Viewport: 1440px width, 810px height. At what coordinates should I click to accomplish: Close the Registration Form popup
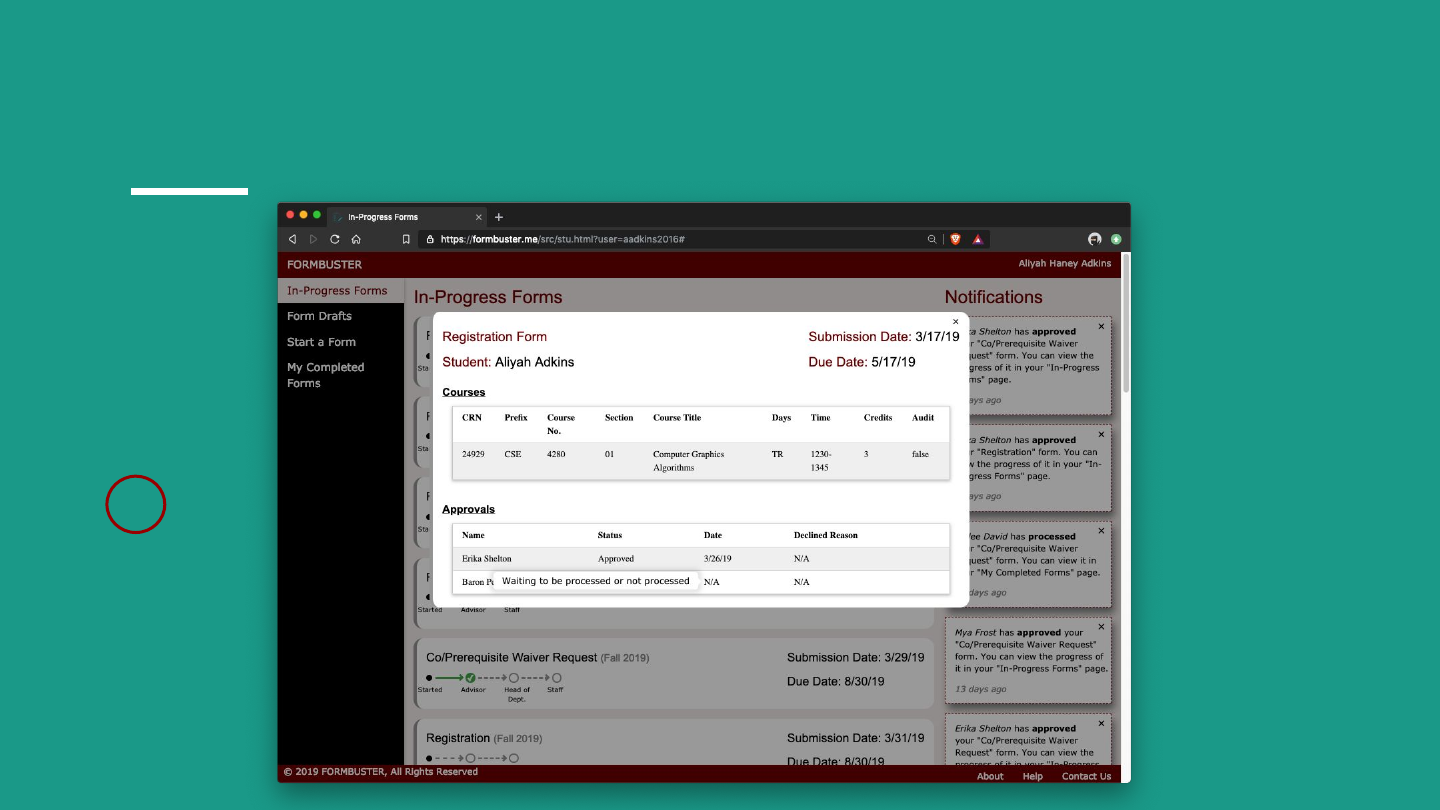tap(955, 322)
